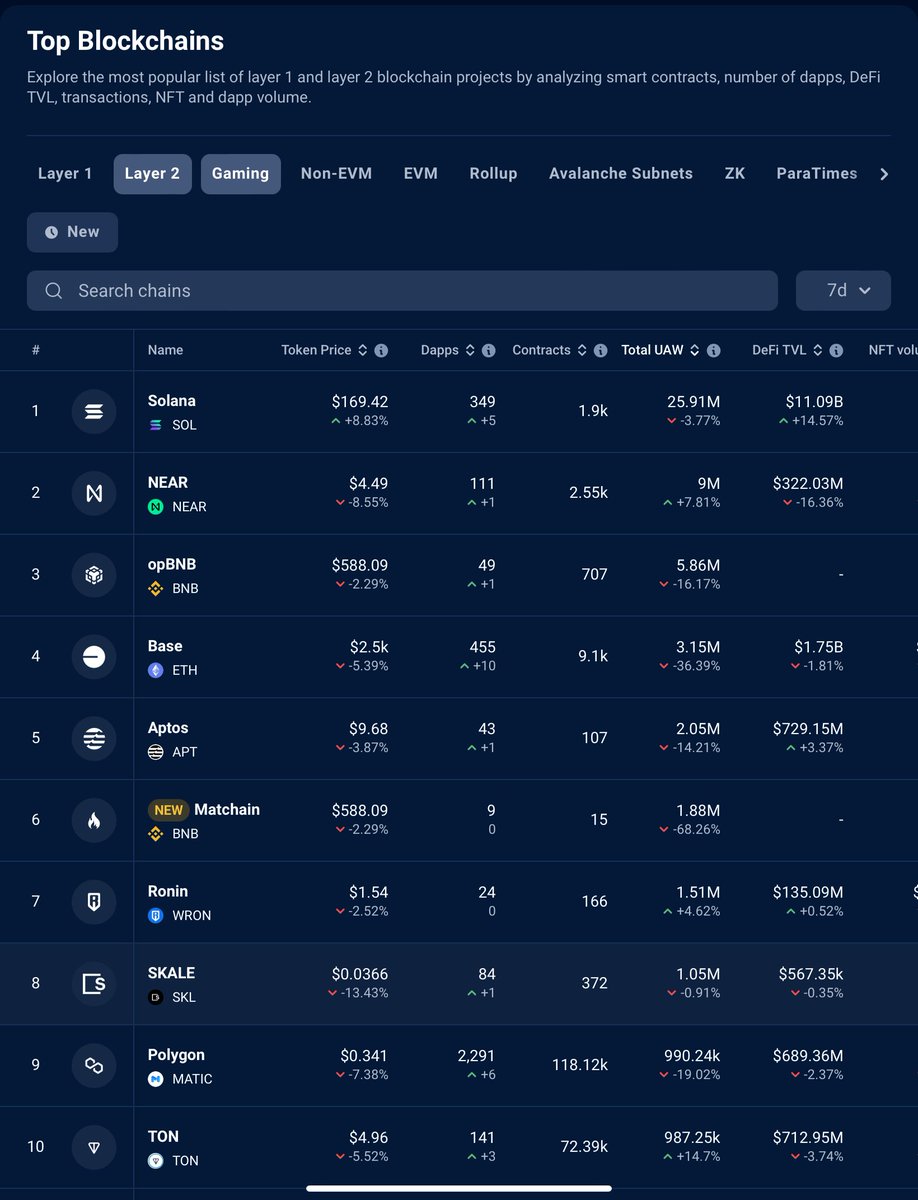Click Polygon dapps count 2,291
The image size is (918, 1200).
click(476, 1055)
